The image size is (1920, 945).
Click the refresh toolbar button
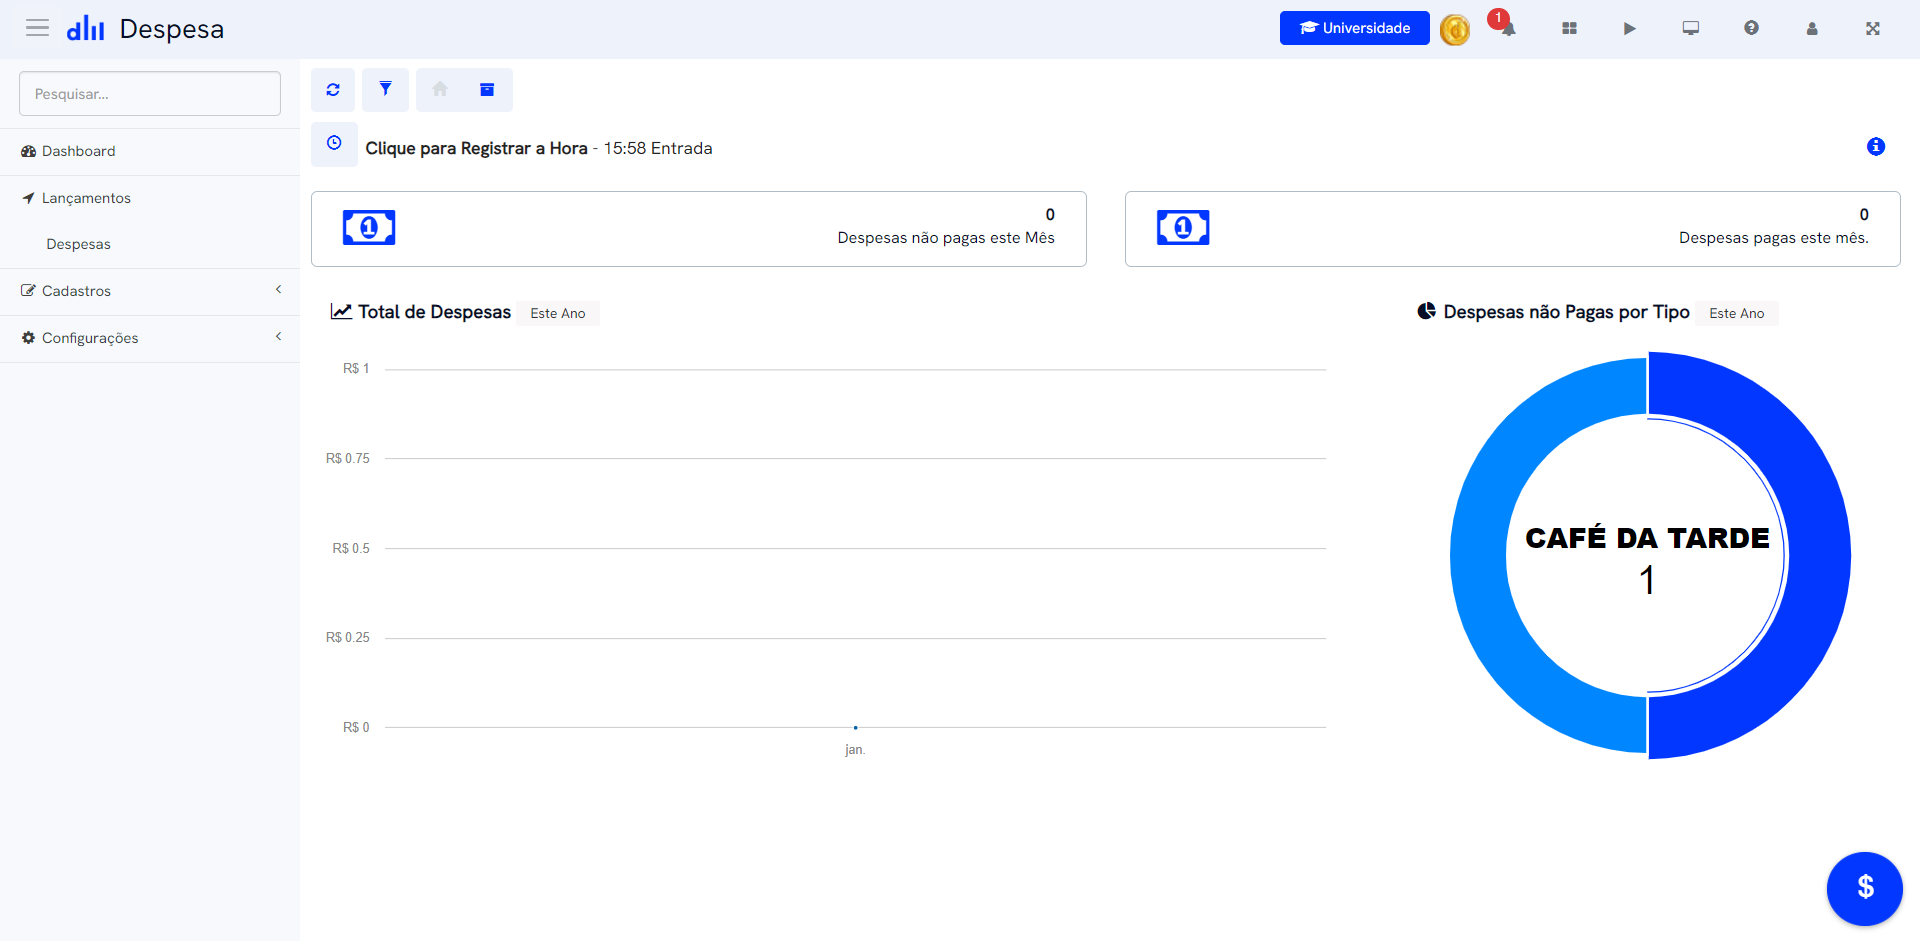tap(333, 90)
